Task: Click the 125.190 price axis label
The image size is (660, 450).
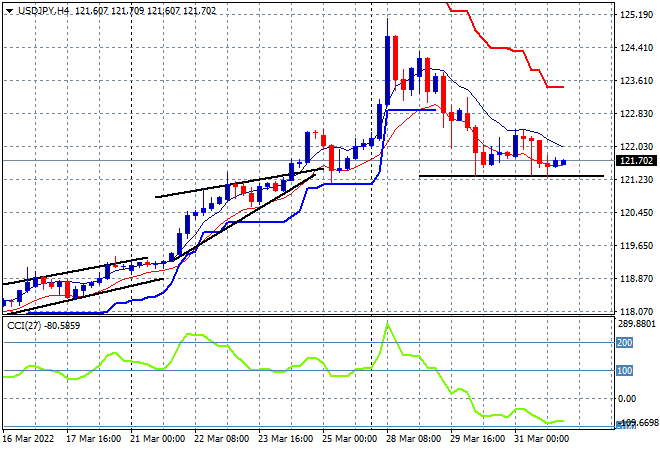Action: [x=637, y=15]
